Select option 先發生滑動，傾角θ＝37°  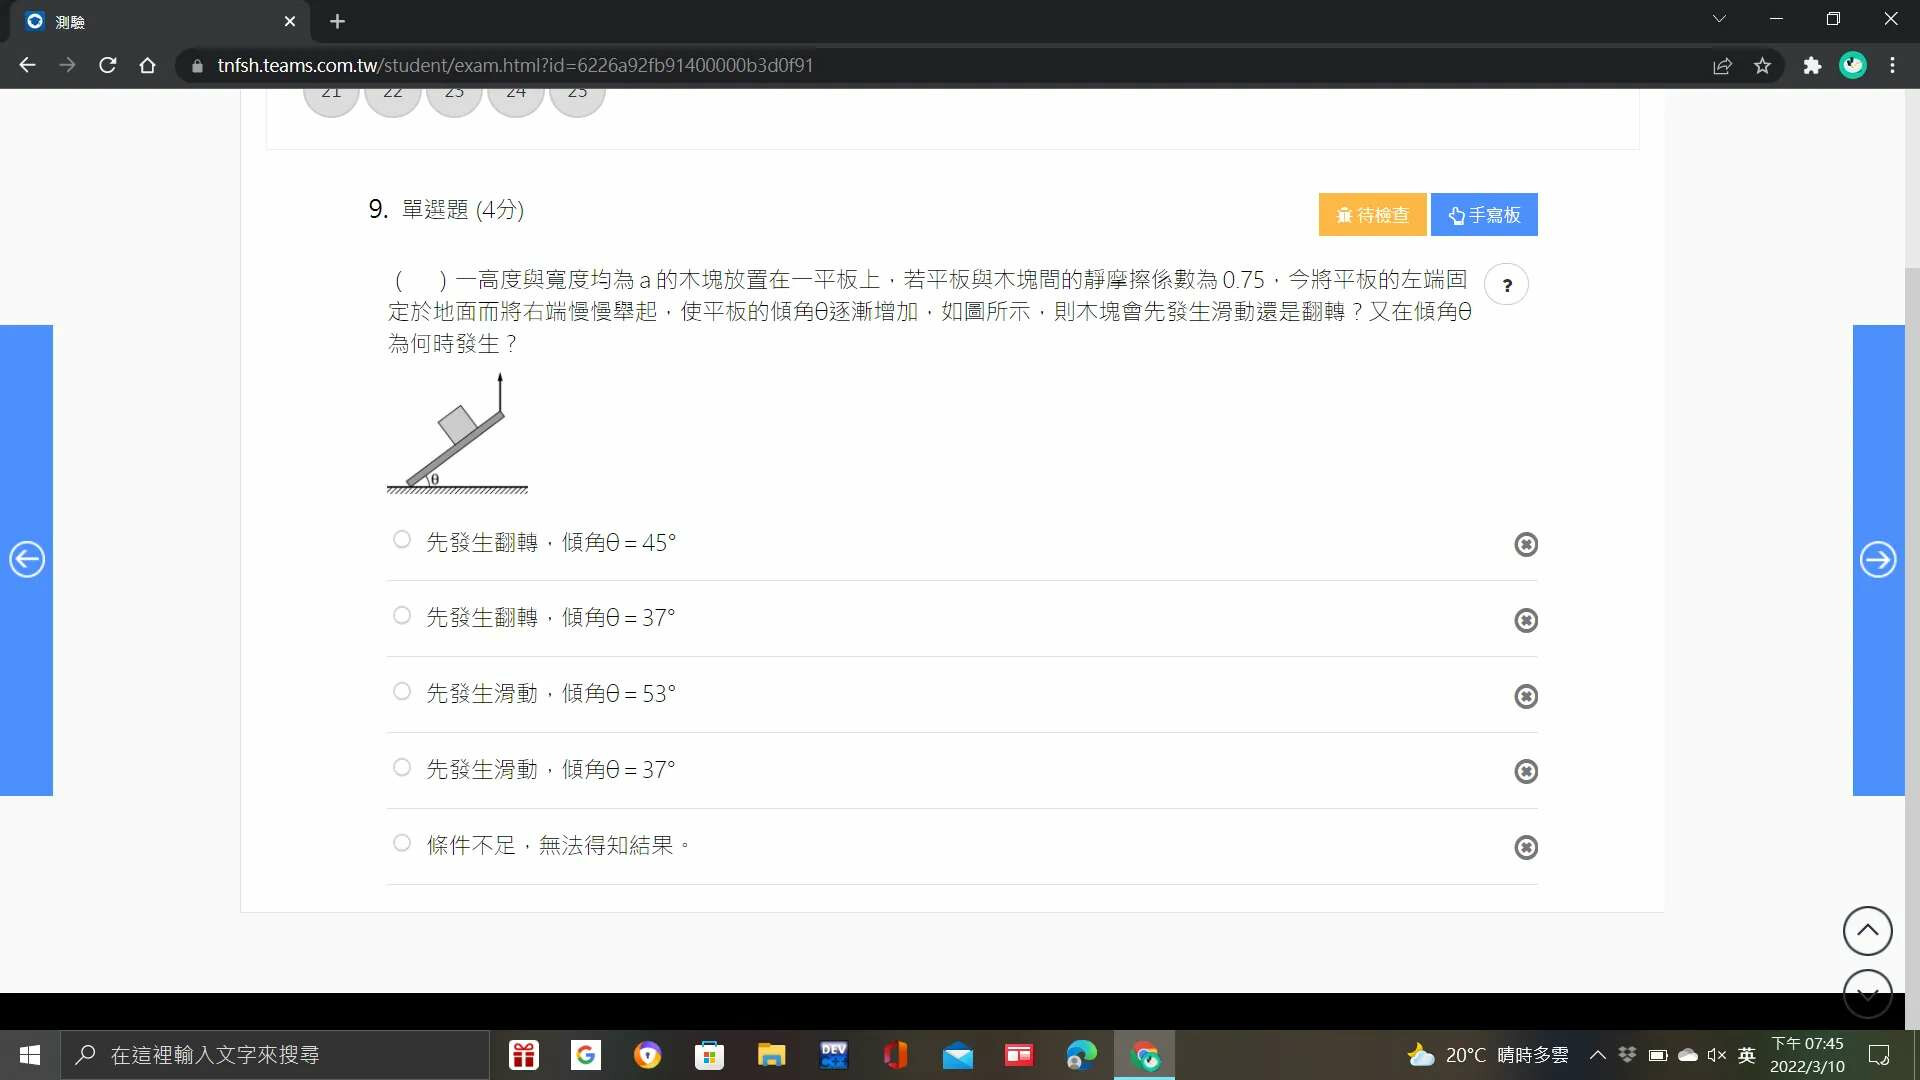[x=402, y=768]
